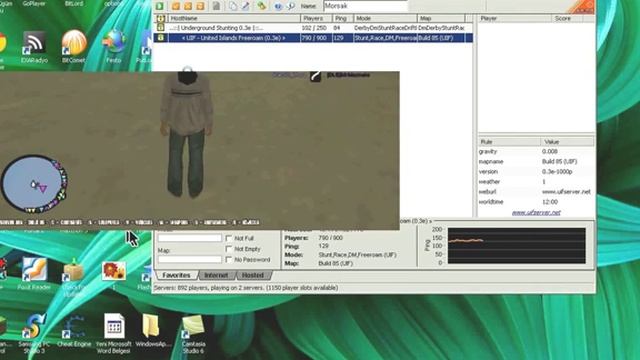Enable the Not Empty filter checkbox

[229, 249]
